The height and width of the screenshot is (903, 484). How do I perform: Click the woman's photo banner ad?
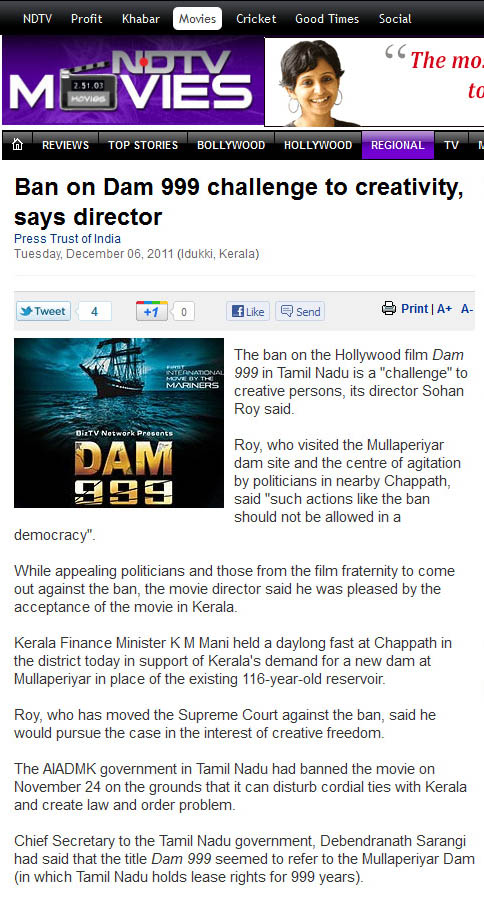click(x=375, y=82)
